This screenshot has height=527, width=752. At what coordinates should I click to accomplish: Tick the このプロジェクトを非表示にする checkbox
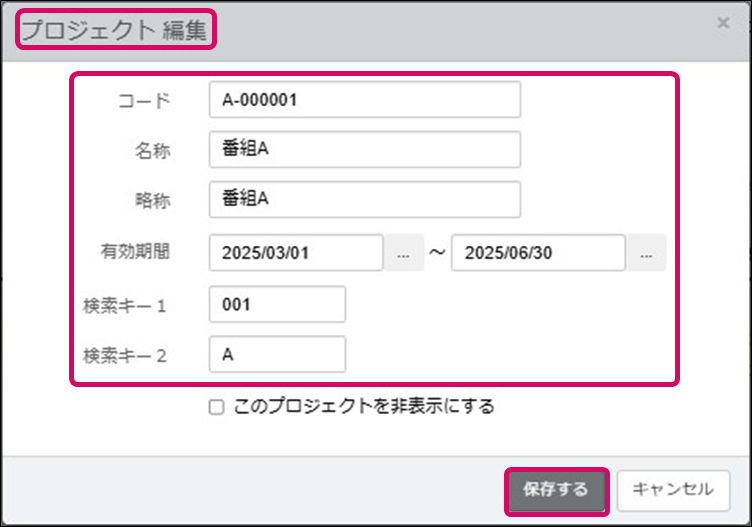coord(216,408)
